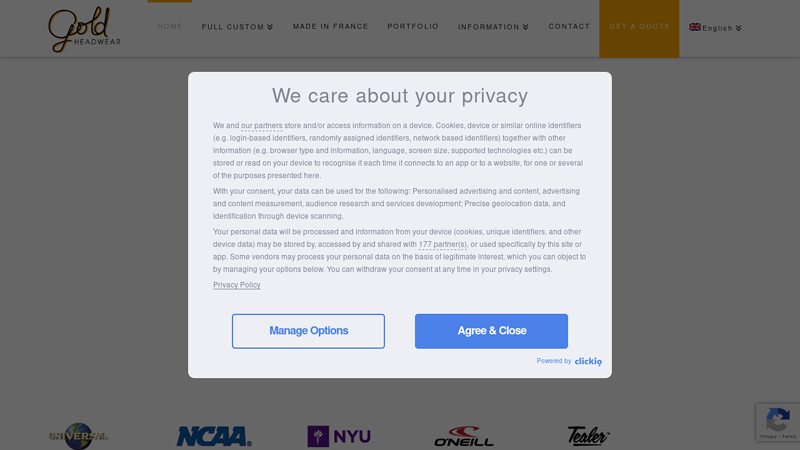Click the Clickio powered-by logo
This screenshot has height=450, width=800.
click(x=588, y=361)
